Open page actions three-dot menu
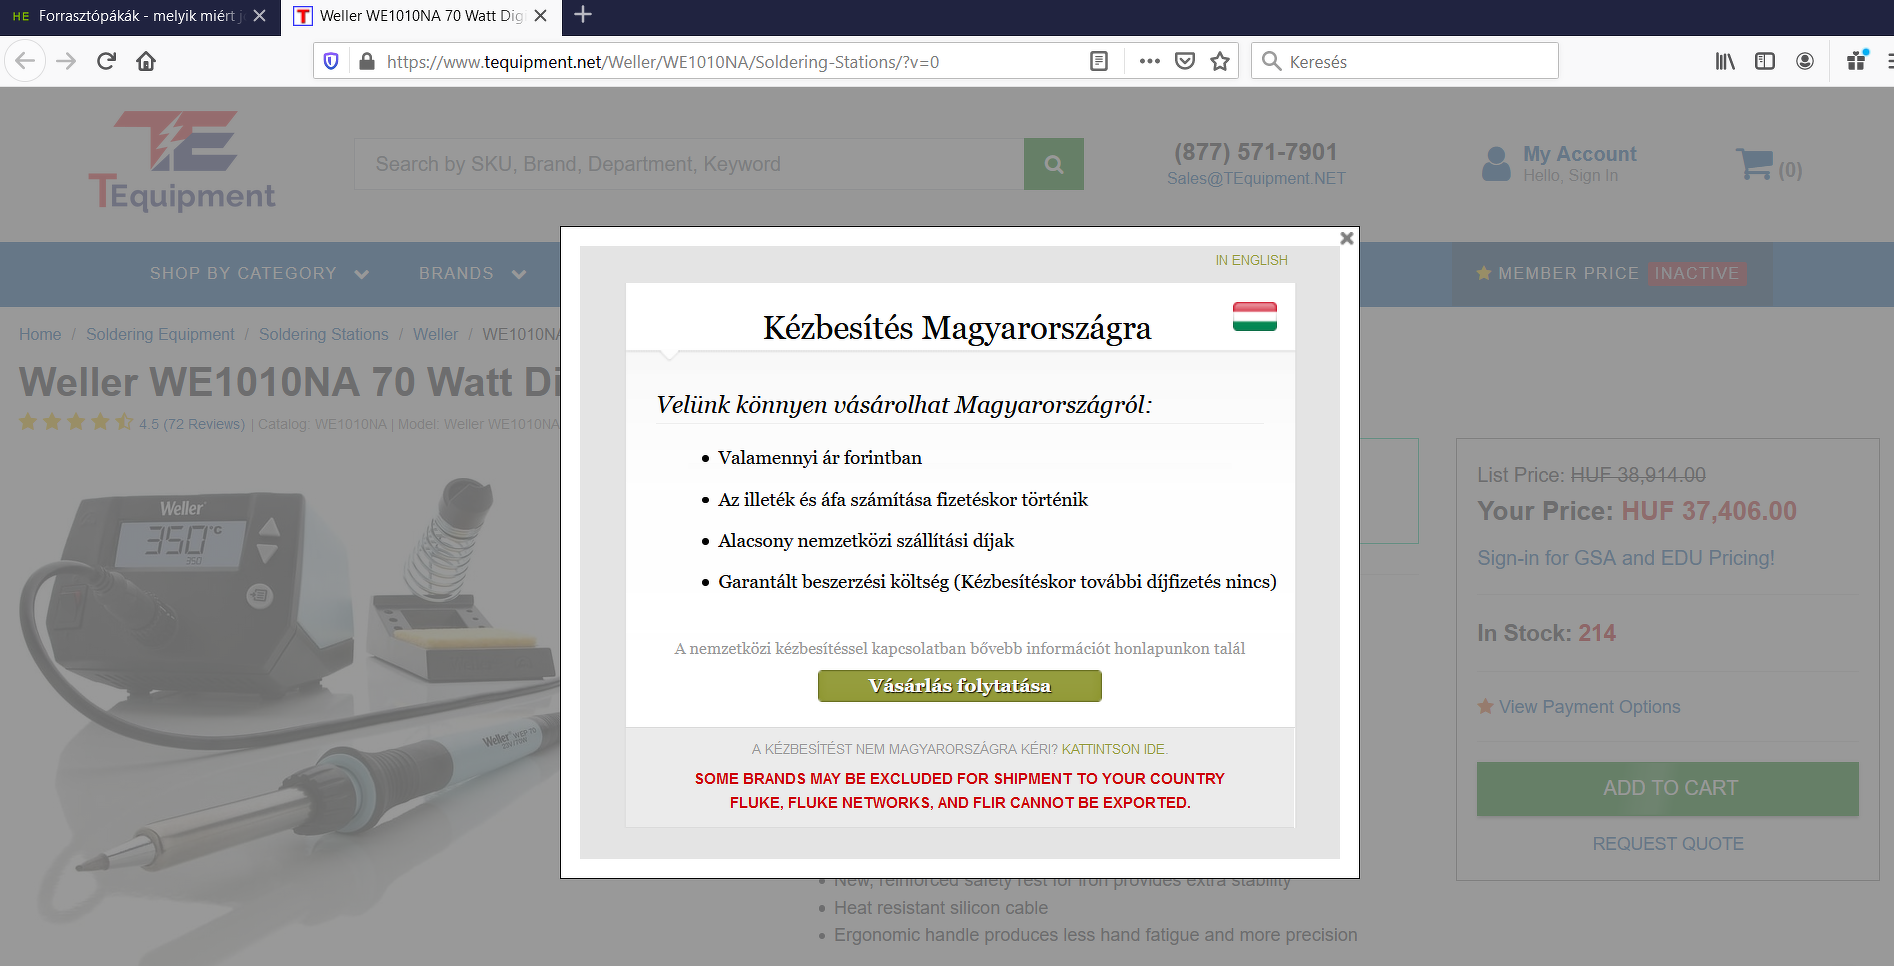Image resolution: width=1894 pixels, height=966 pixels. click(x=1150, y=61)
